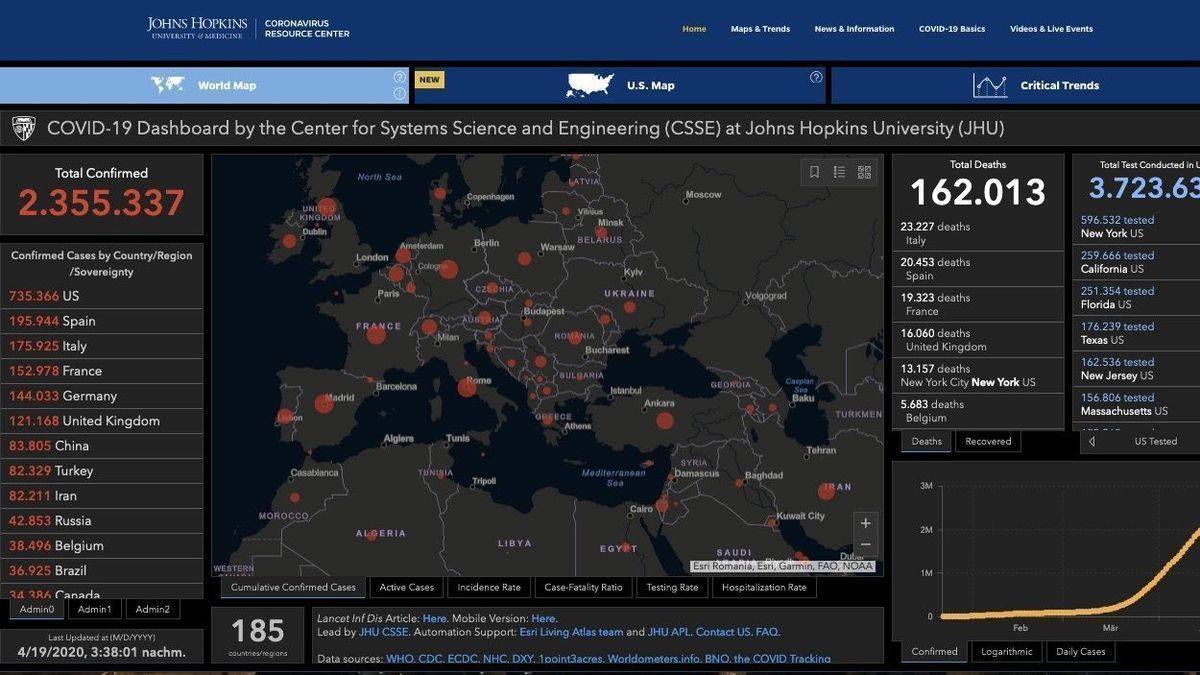
Task: Open the basemap gallery grid icon
Action: 864,172
